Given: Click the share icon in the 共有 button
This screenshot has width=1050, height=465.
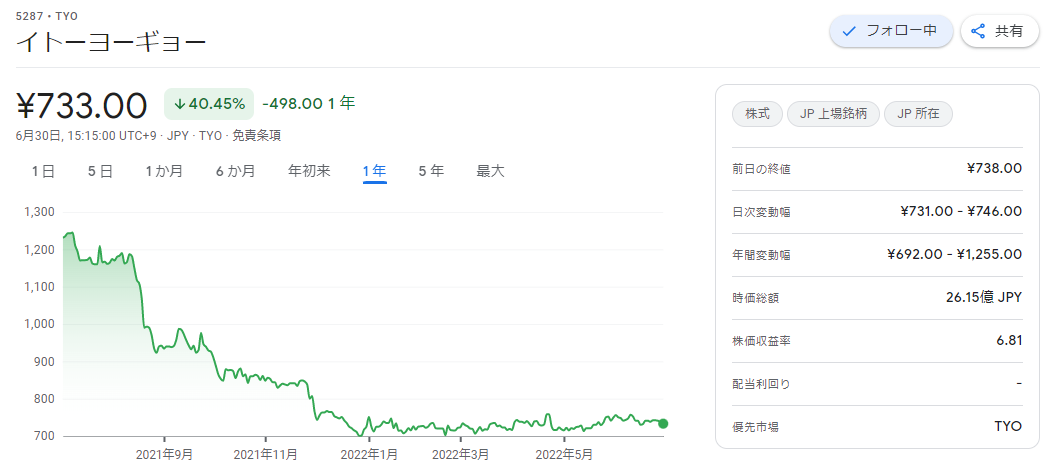Looking at the screenshot, I should pos(978,31).
